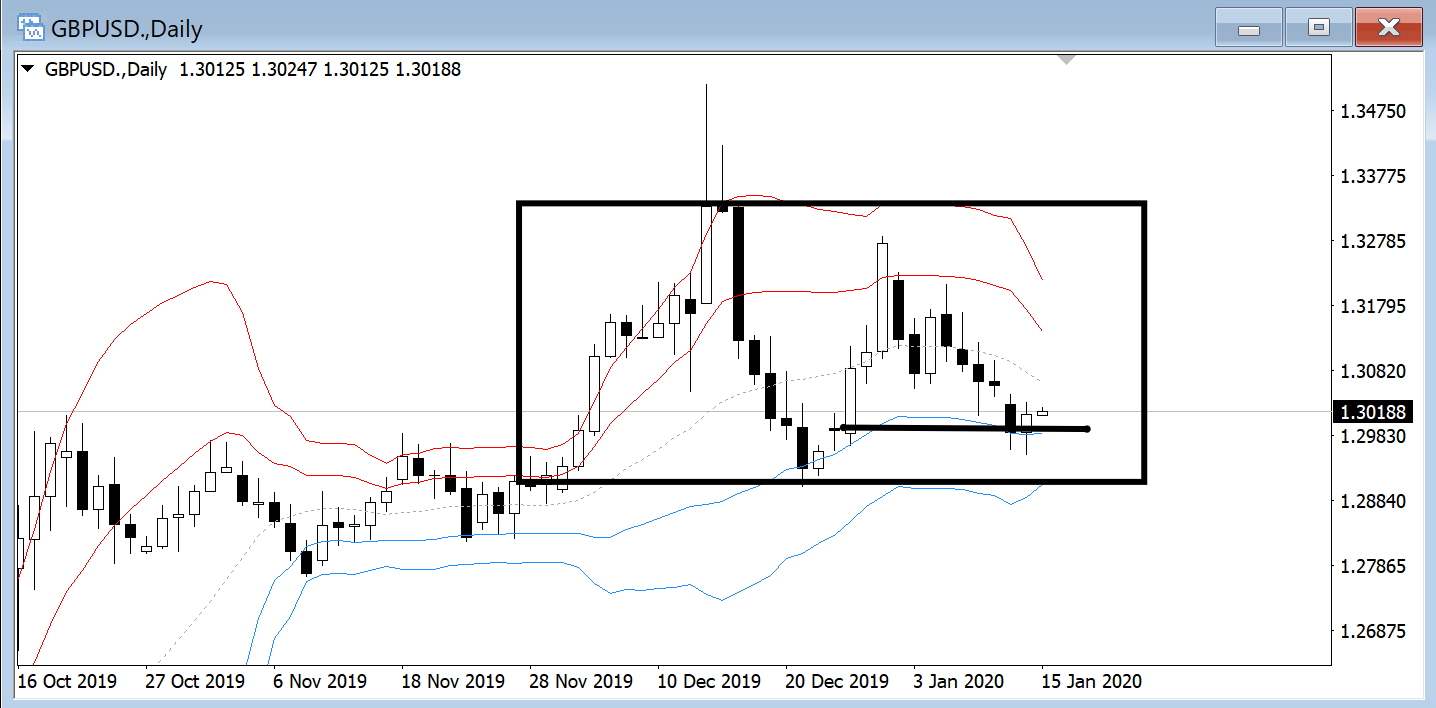The width and height of the screenshot is (1436, 708).
Task: Open the GBPUSD chart header triangle menu
Action: click(27, 70)
